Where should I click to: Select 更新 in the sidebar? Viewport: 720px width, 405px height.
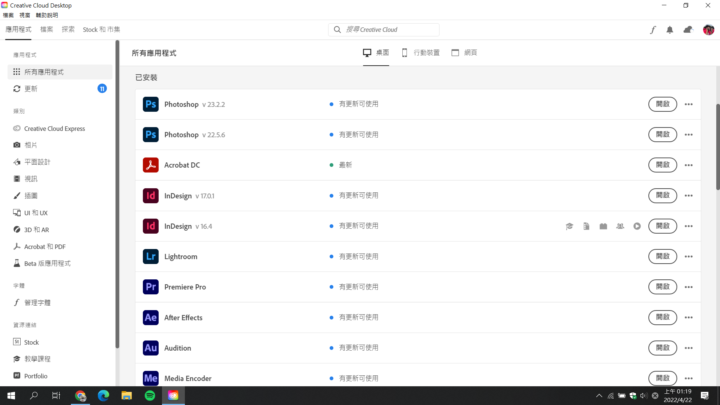click(31, 89)
